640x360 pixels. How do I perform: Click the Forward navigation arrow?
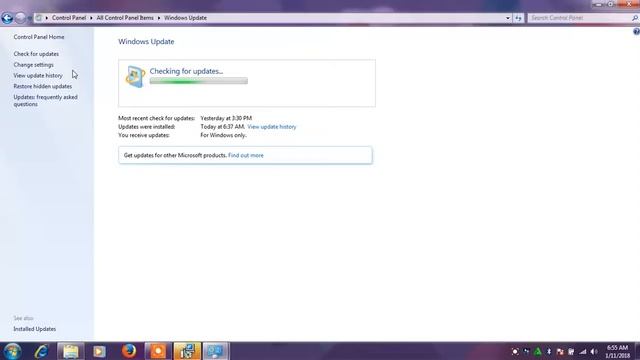(20, 18)
